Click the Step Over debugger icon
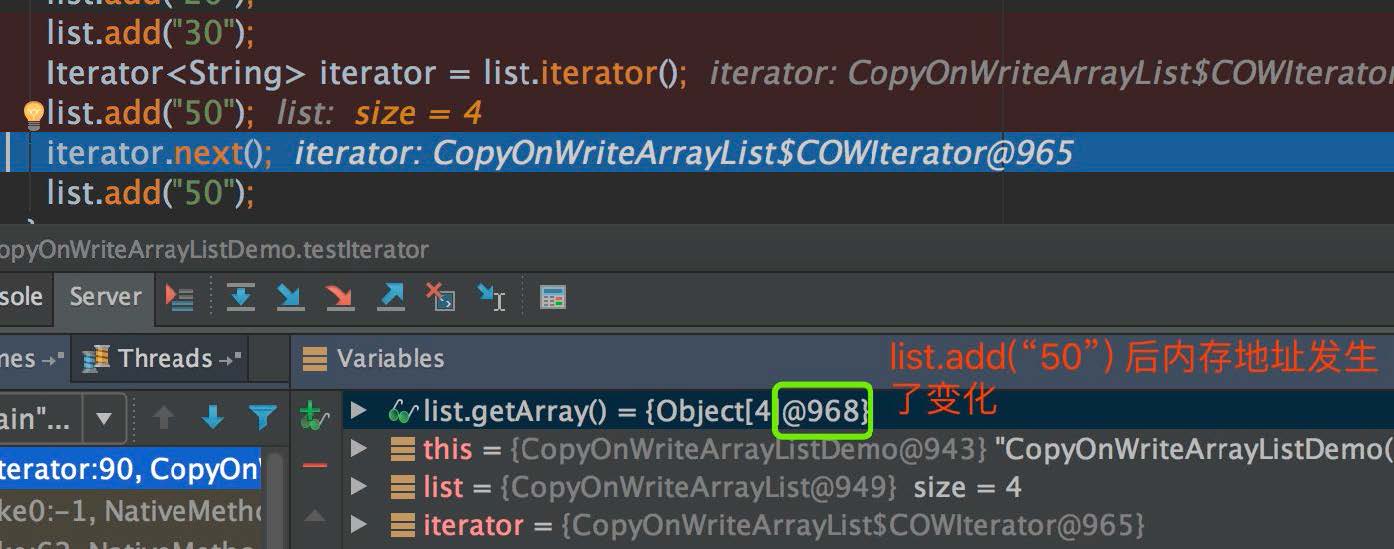Image resolution: width=1394 pixels, height=549 pixels. point(241,296)
